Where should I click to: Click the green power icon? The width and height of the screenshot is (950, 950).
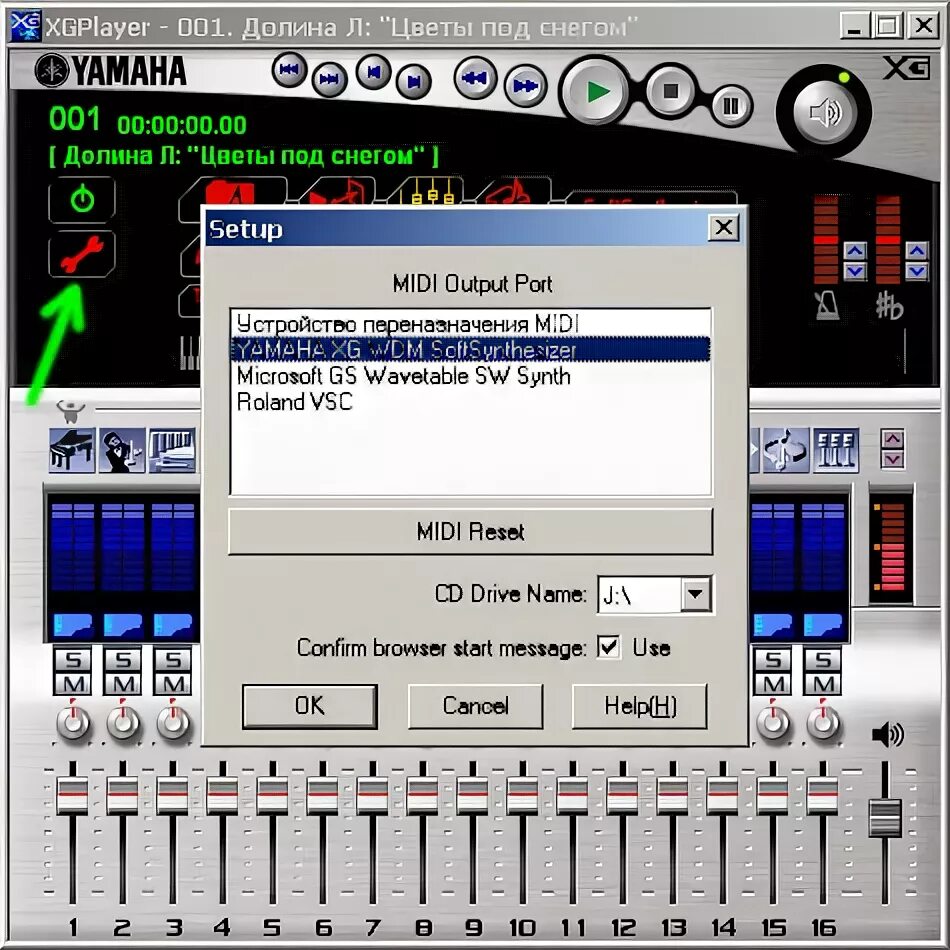[82, 199]
